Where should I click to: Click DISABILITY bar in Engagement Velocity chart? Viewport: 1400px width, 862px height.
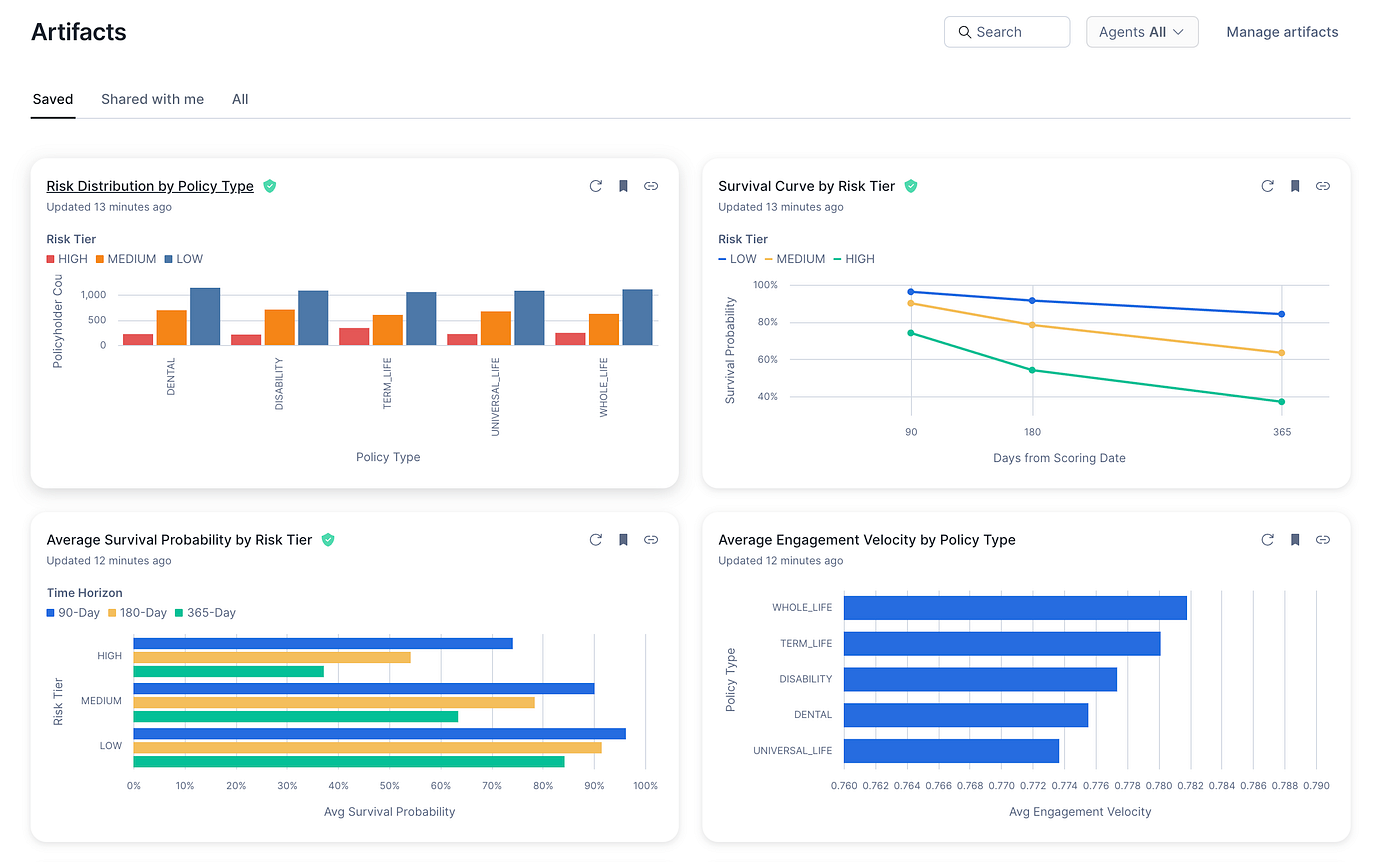[980, 680]
